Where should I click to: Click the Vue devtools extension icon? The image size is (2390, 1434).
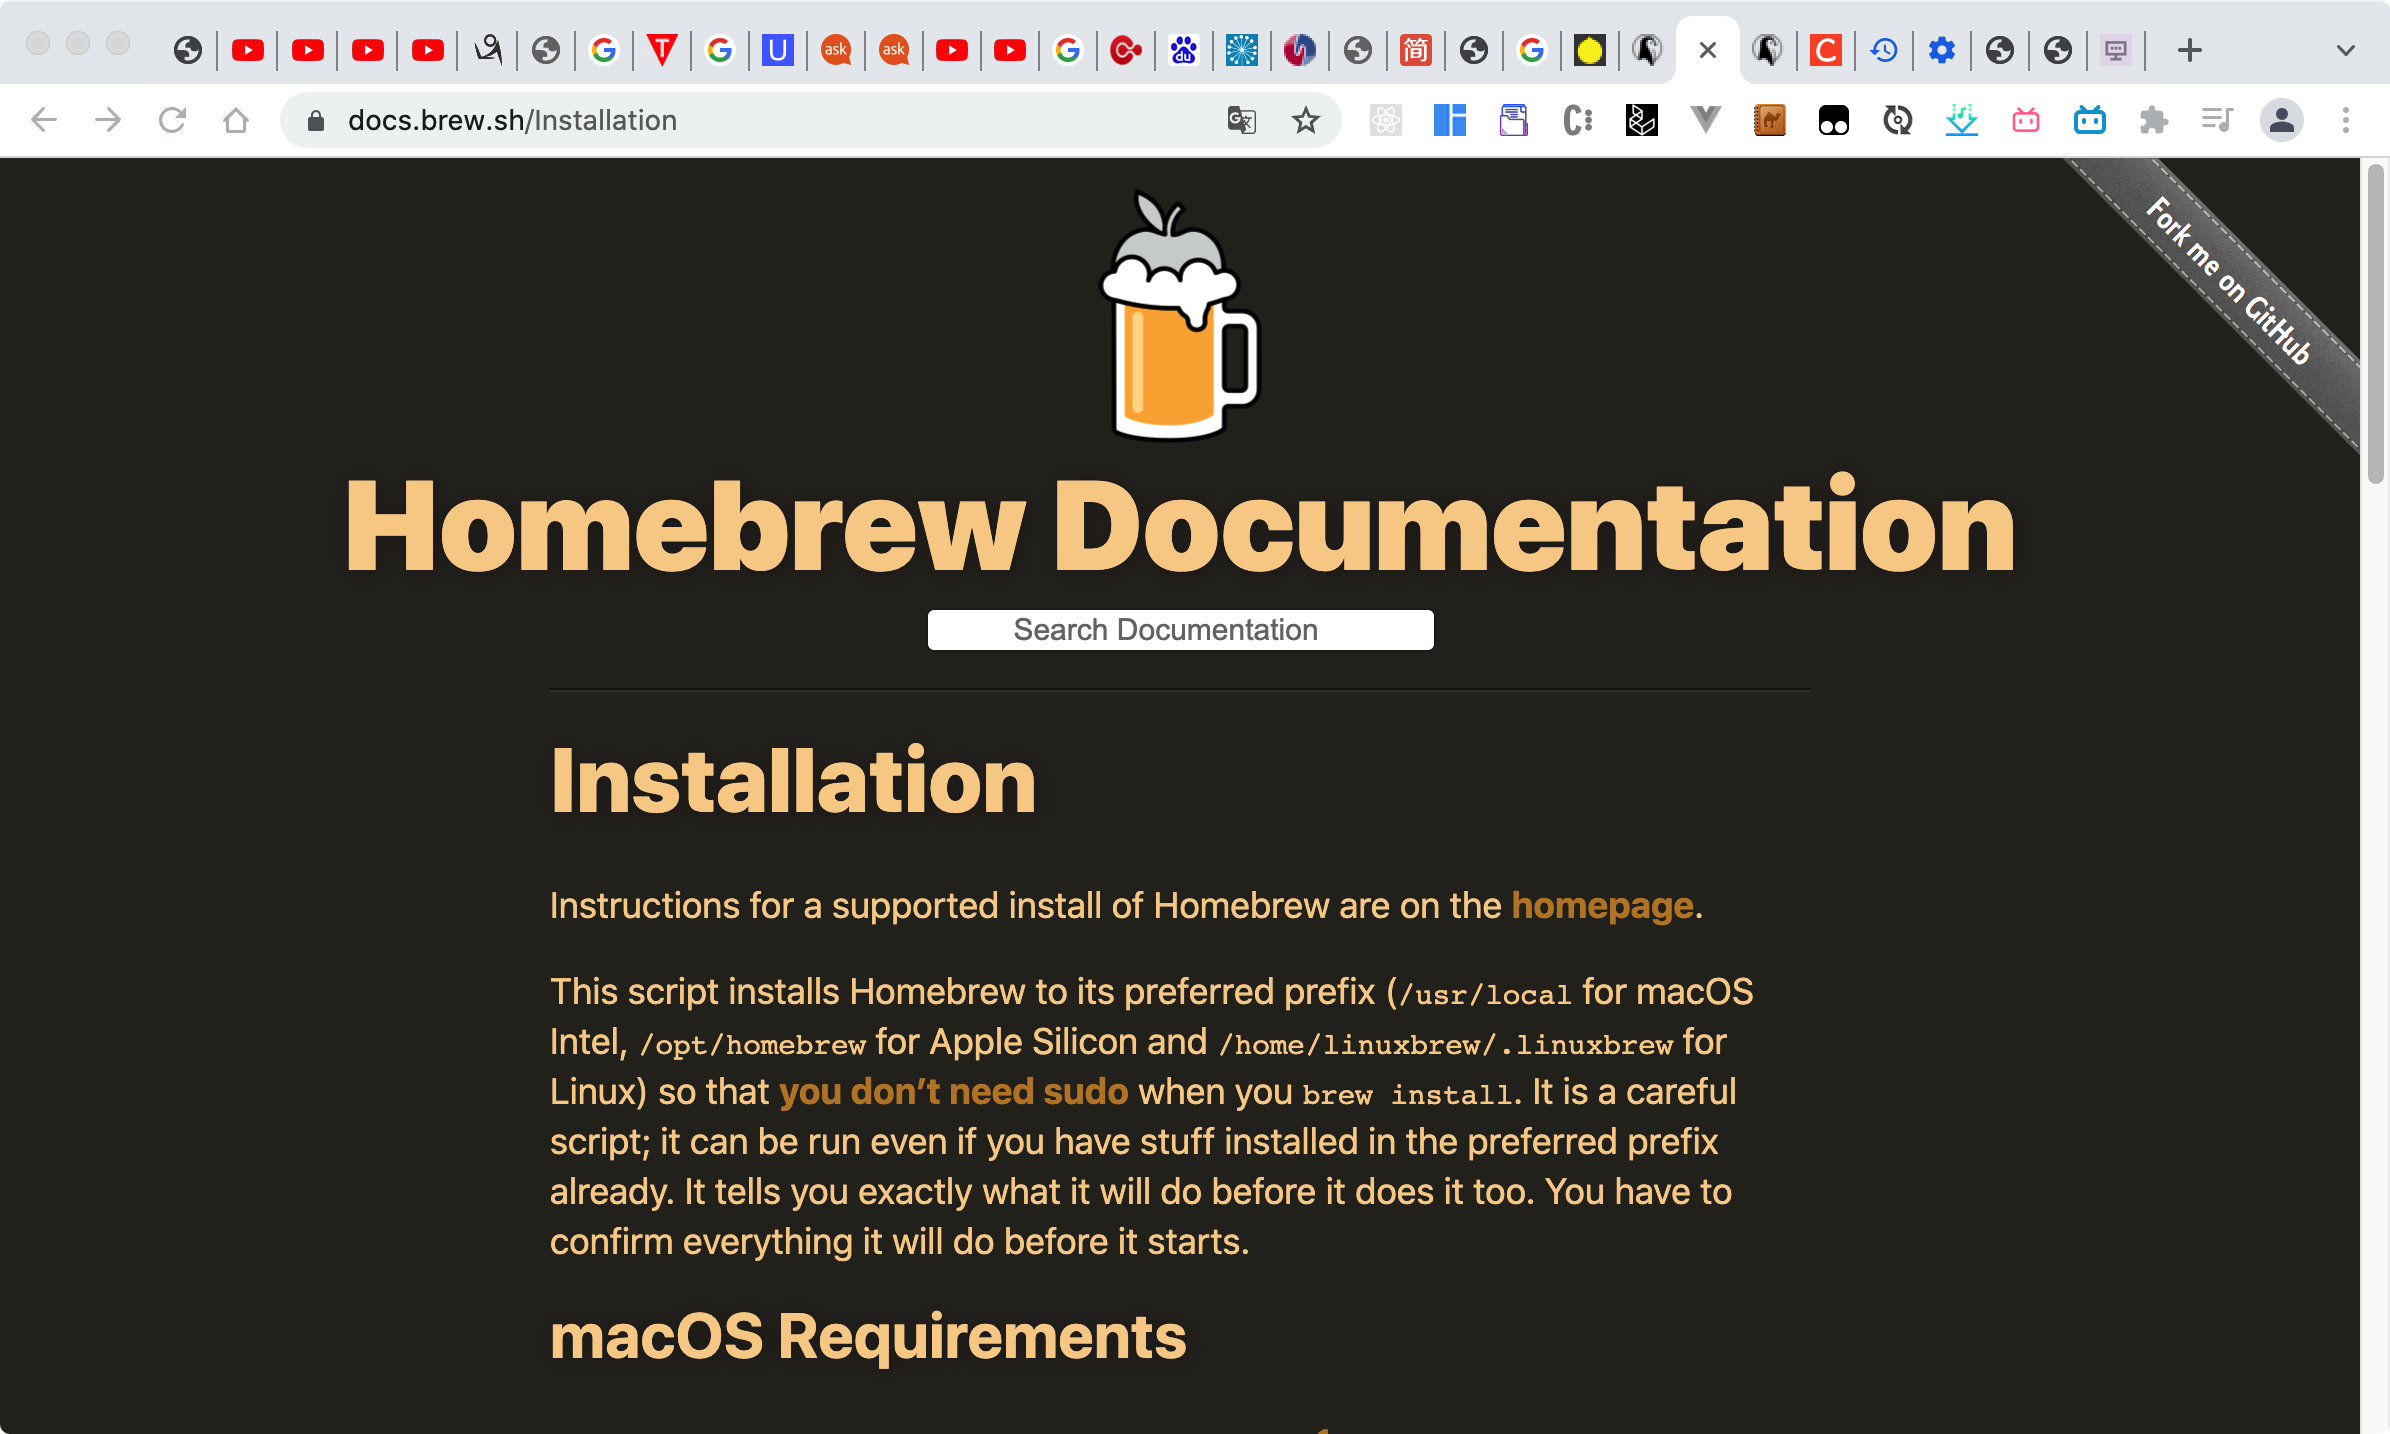click(x=1705, y=121)
